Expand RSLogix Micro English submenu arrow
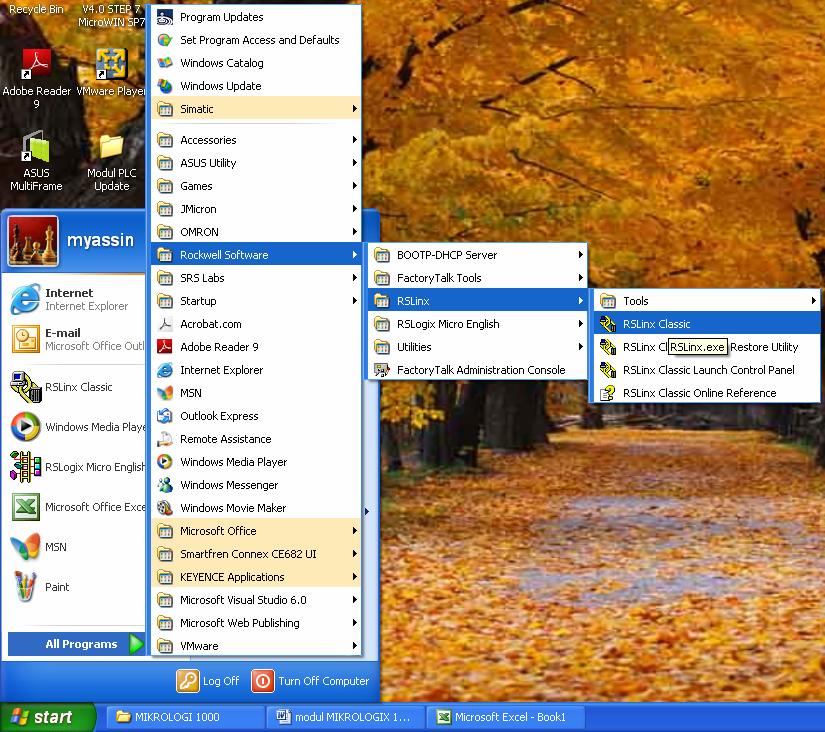Image resolution: width=825 pixels, height=732 pixels. pyautogui.click(x=580, y=324)
